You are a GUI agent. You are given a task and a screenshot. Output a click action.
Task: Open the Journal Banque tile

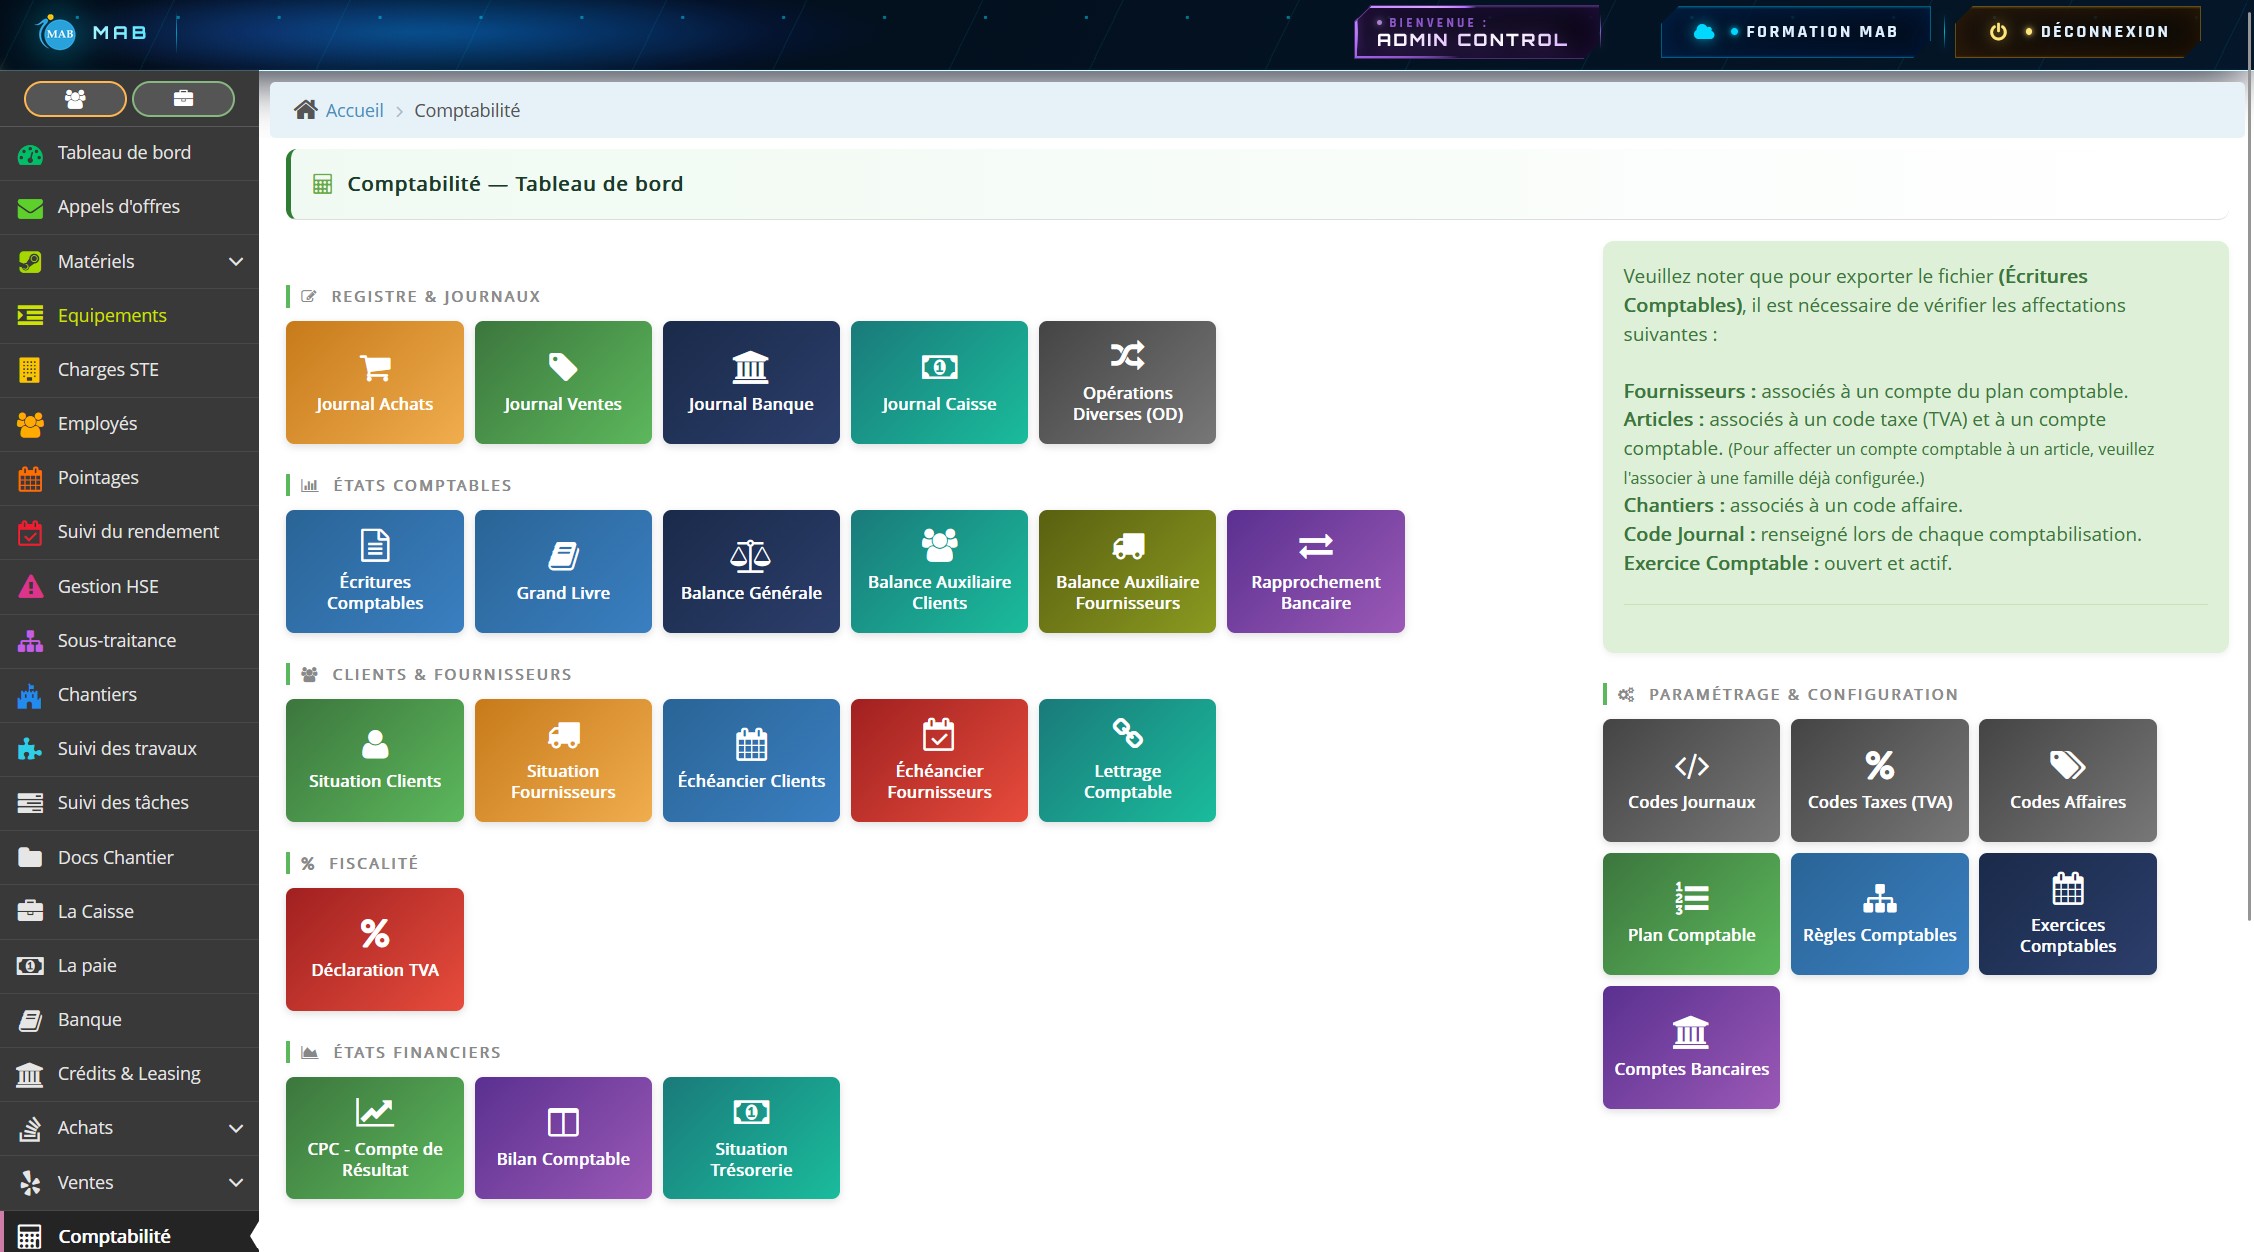point(751,382)
